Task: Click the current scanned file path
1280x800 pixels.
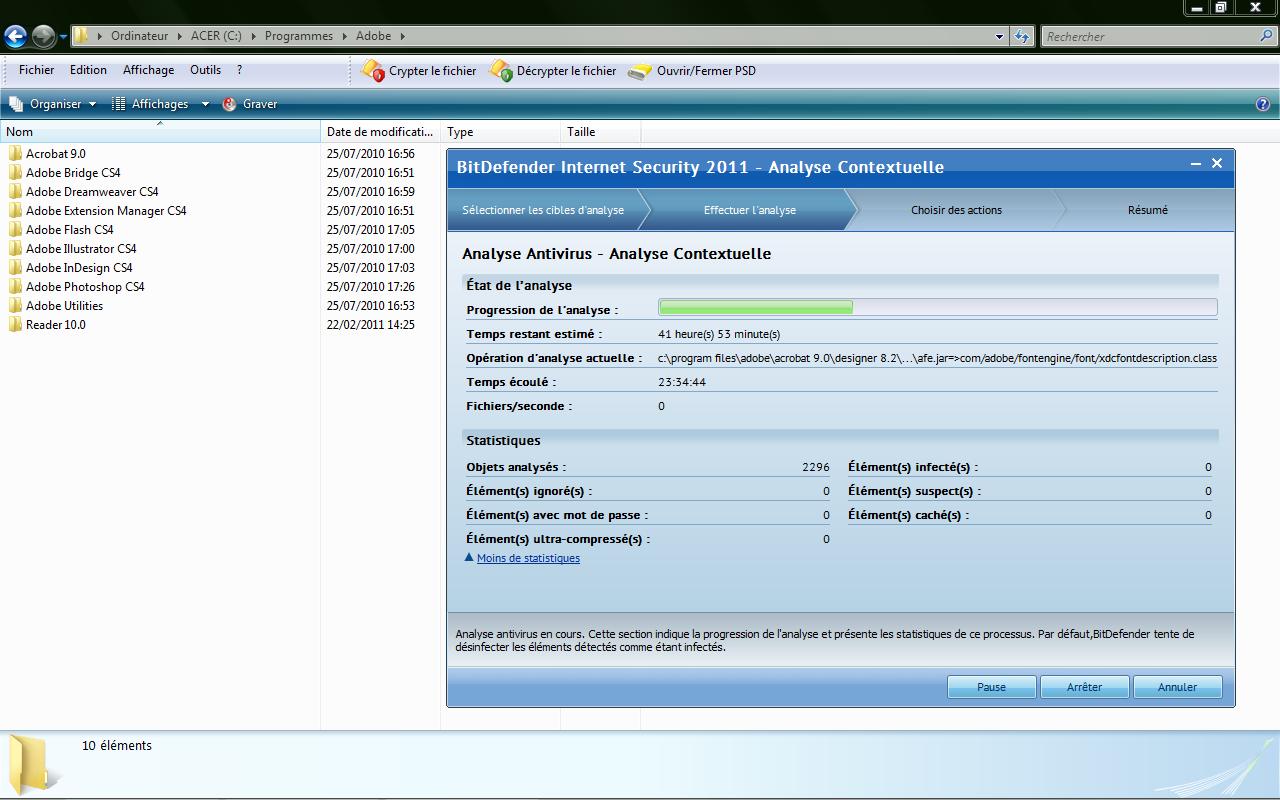Action: coord(937,358)
